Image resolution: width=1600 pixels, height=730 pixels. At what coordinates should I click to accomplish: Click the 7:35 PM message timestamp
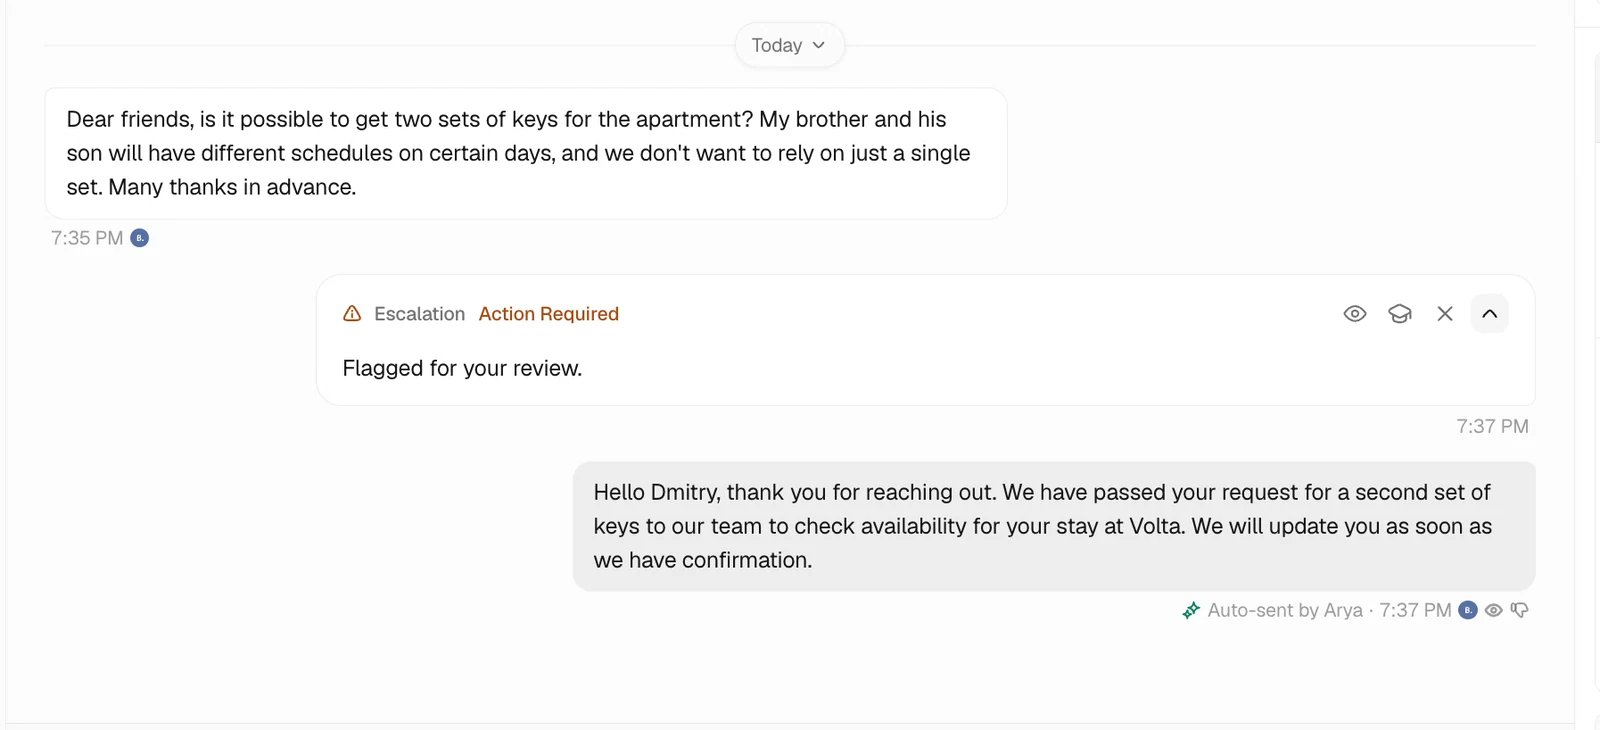[x=87, y=238]
